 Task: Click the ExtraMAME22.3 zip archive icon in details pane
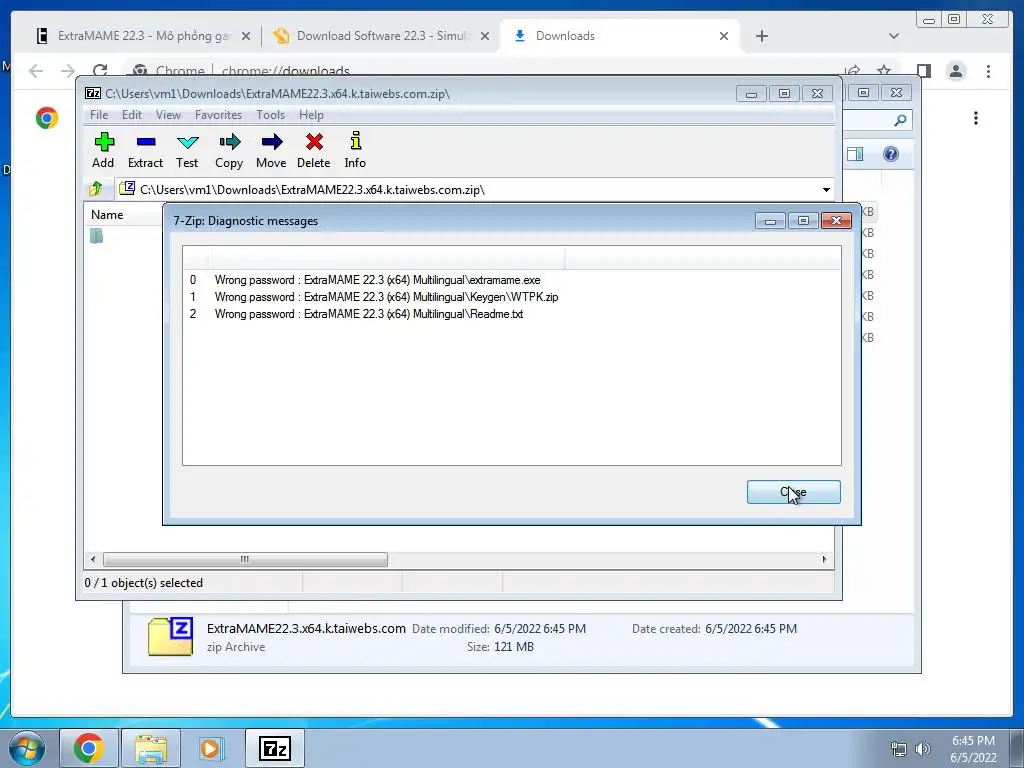click(x=170, y=637)
